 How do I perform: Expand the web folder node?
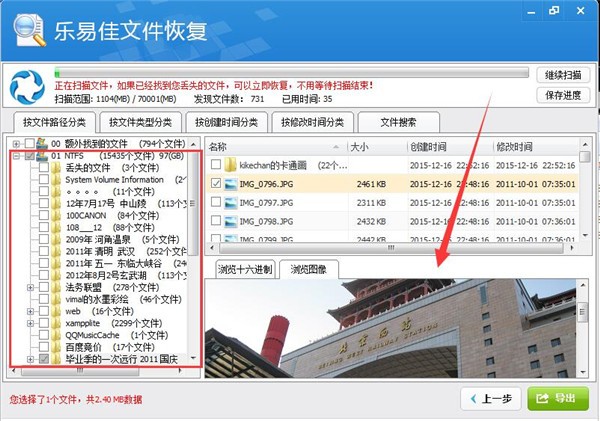(x=30, y=312)
